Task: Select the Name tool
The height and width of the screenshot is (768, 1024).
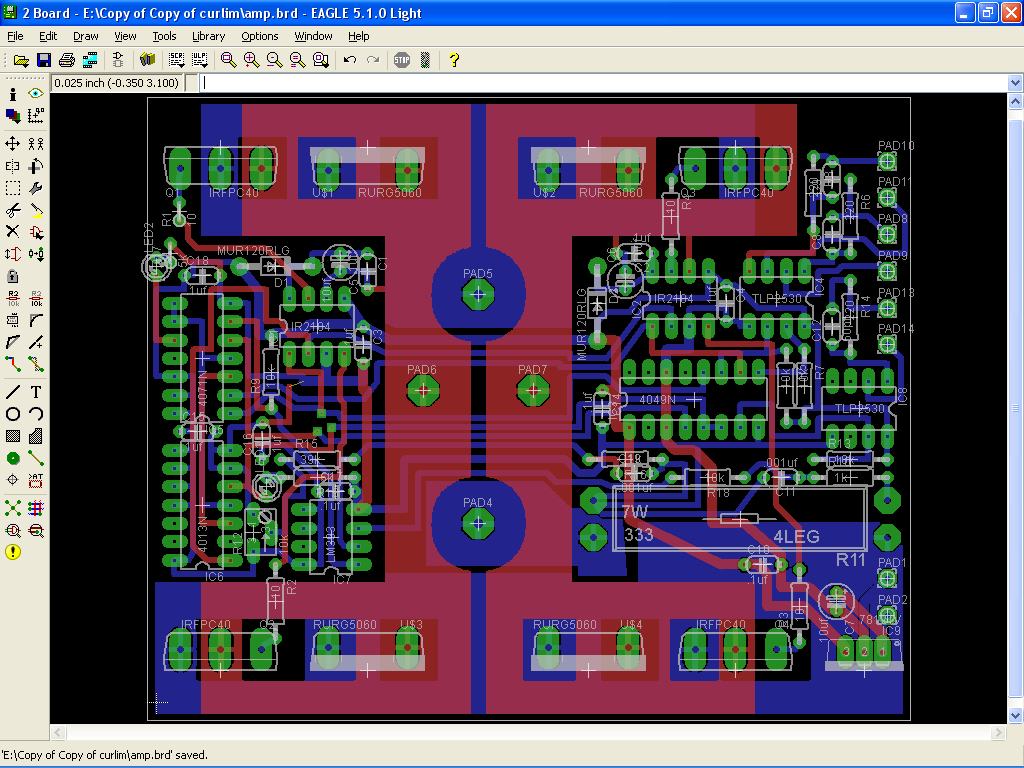Action: (x=12, y=298)
